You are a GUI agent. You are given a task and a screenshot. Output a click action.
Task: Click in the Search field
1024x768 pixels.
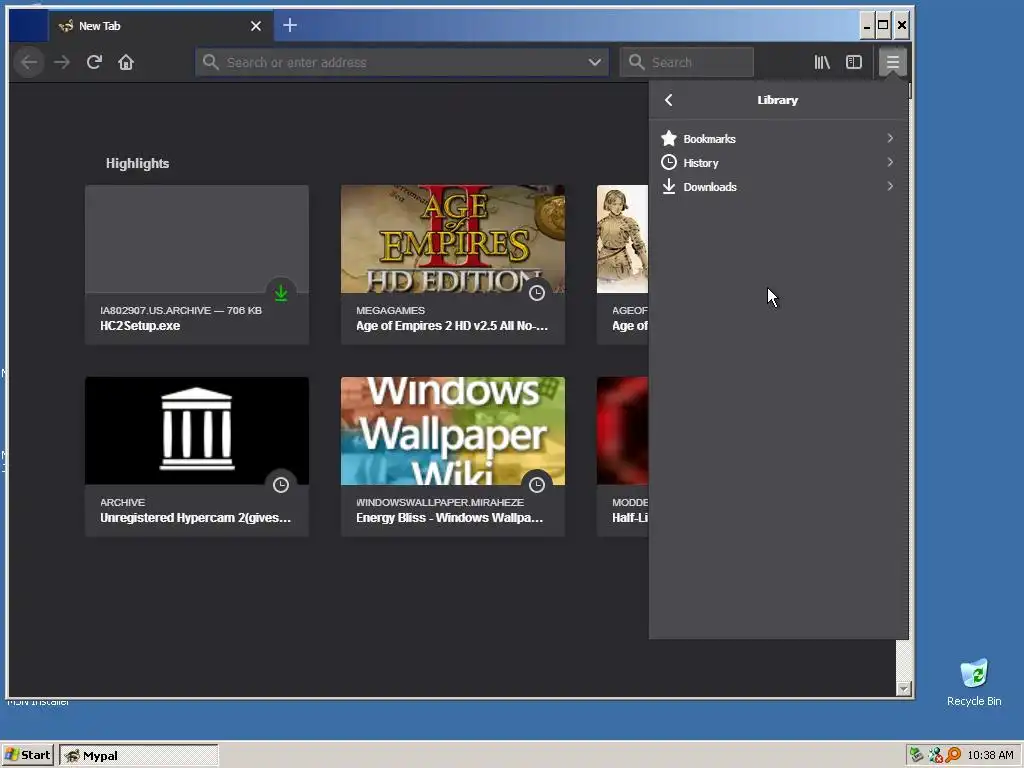tap(686, 62)
